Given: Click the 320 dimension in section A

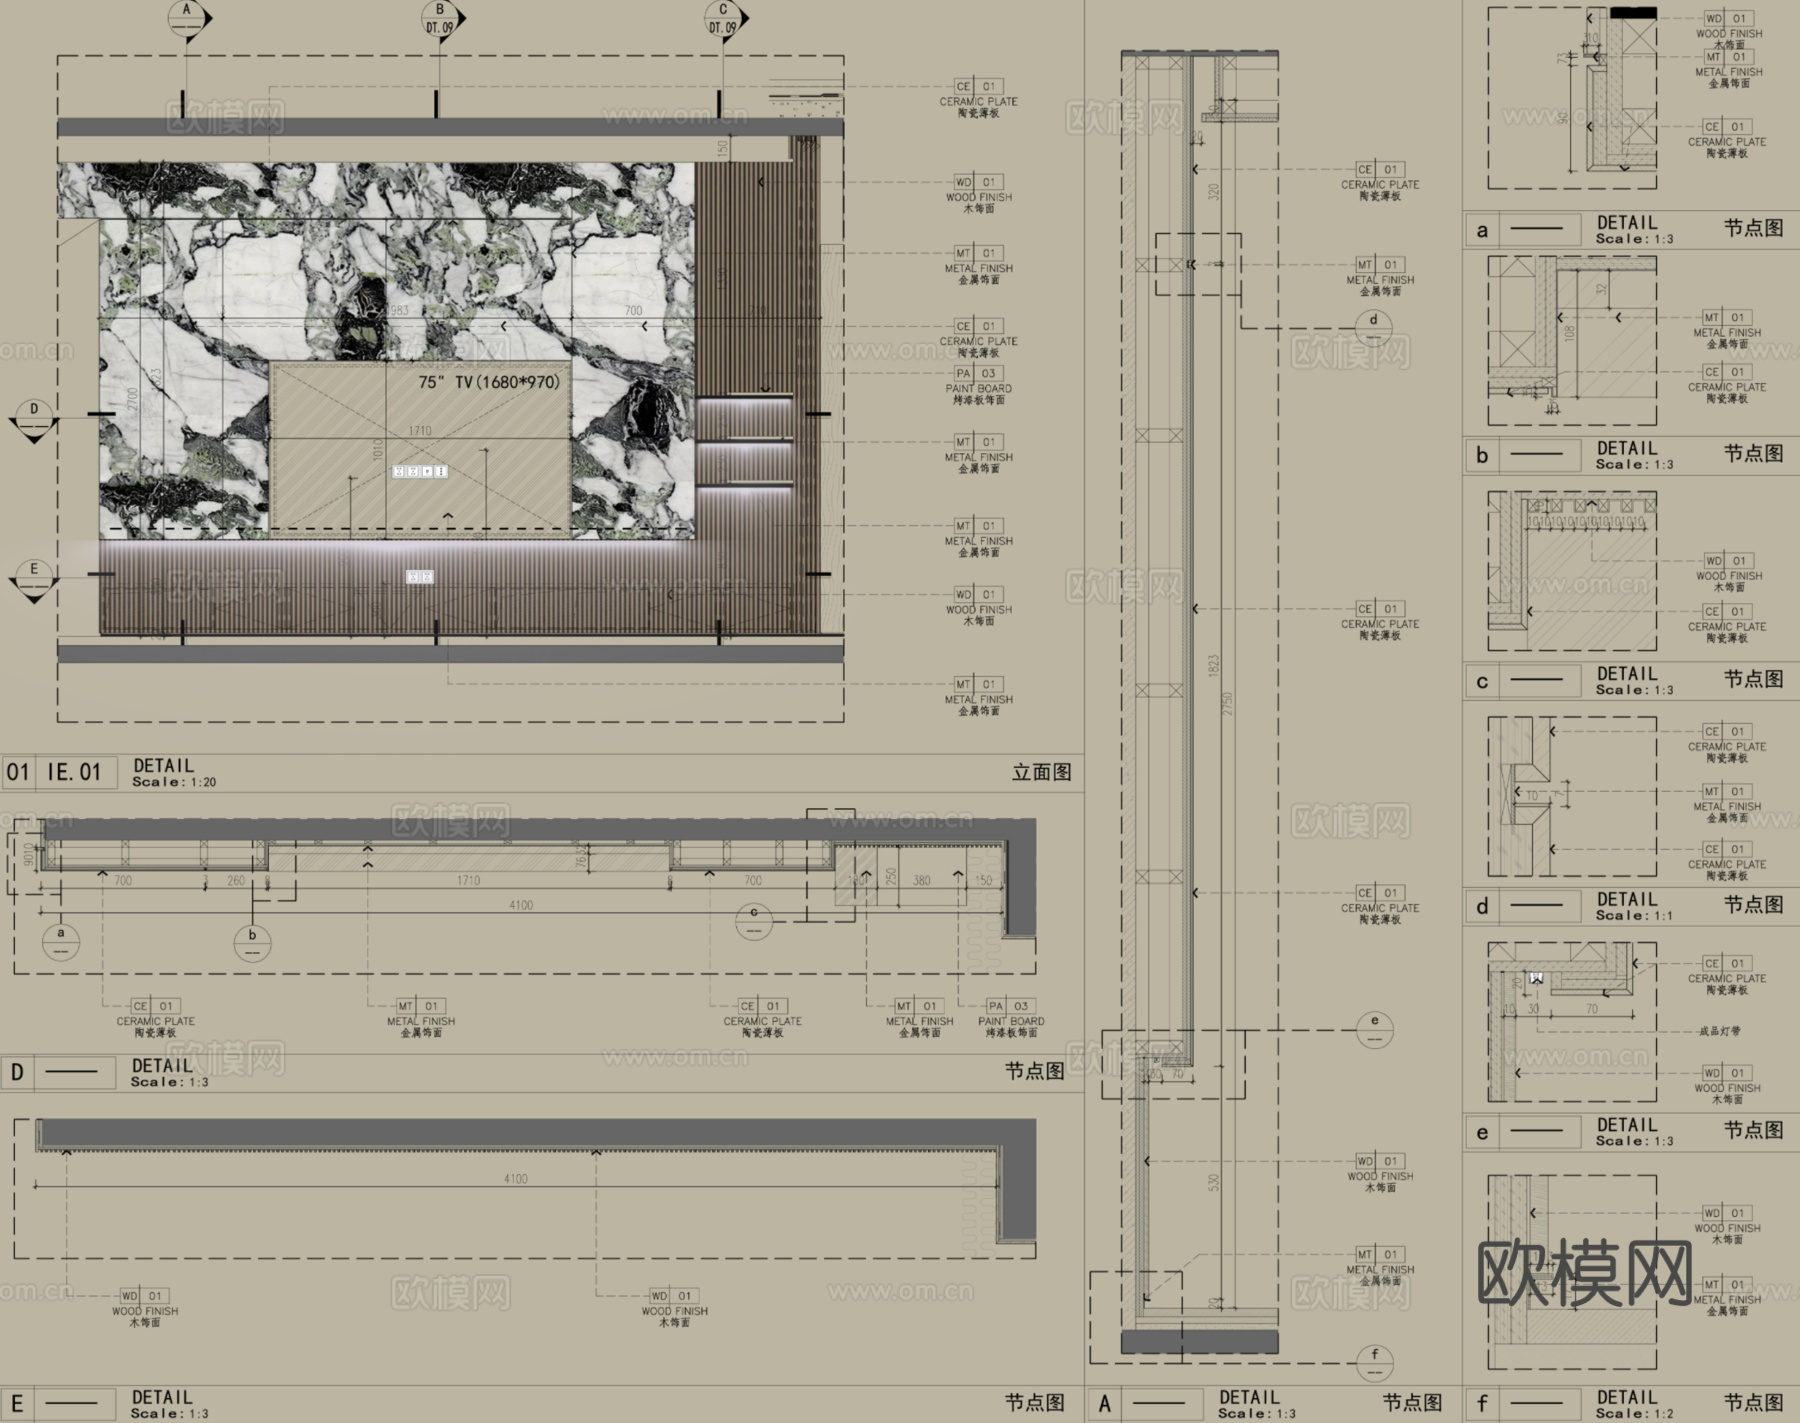Looking at the screenshot, I should coord(1214,191).
